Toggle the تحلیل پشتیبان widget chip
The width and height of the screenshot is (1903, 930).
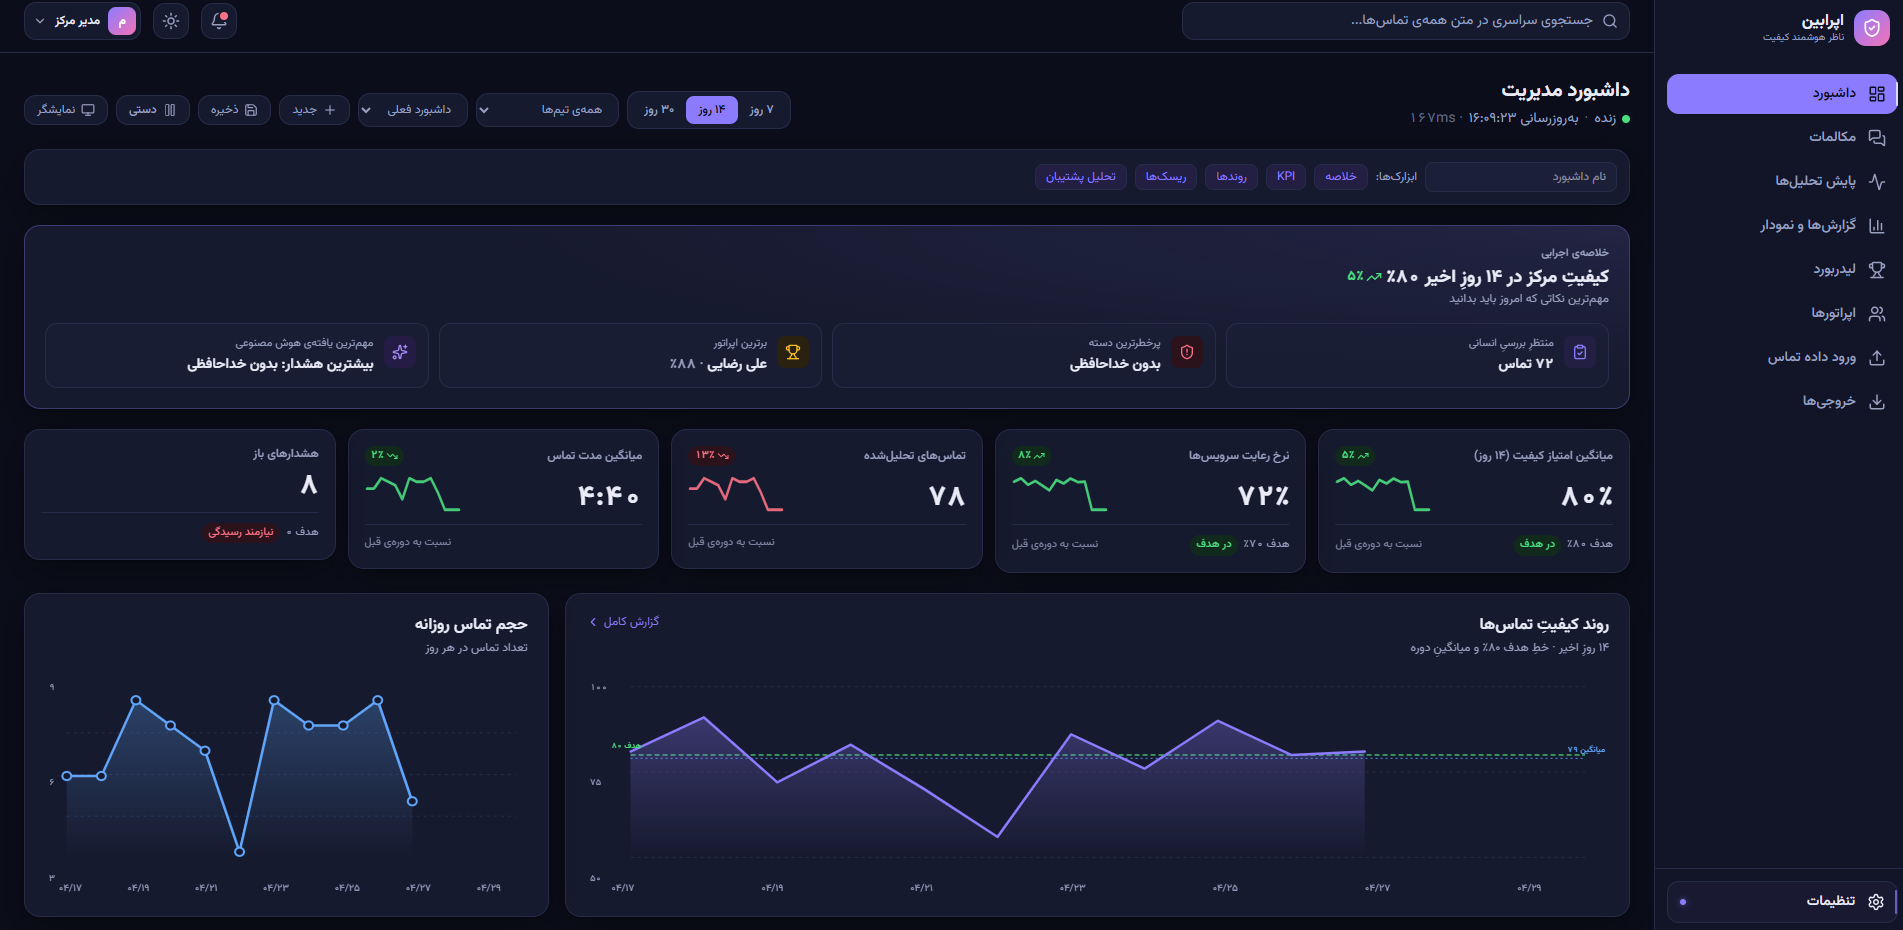[1081, 177]
